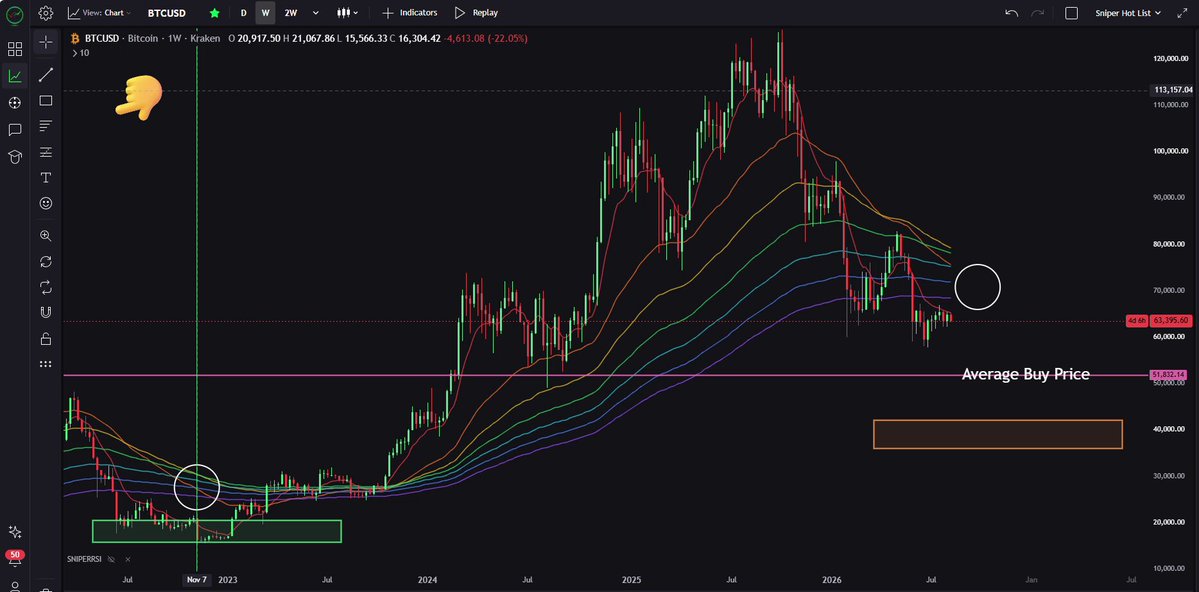Choose the text annotation tool

pos(46,177)
